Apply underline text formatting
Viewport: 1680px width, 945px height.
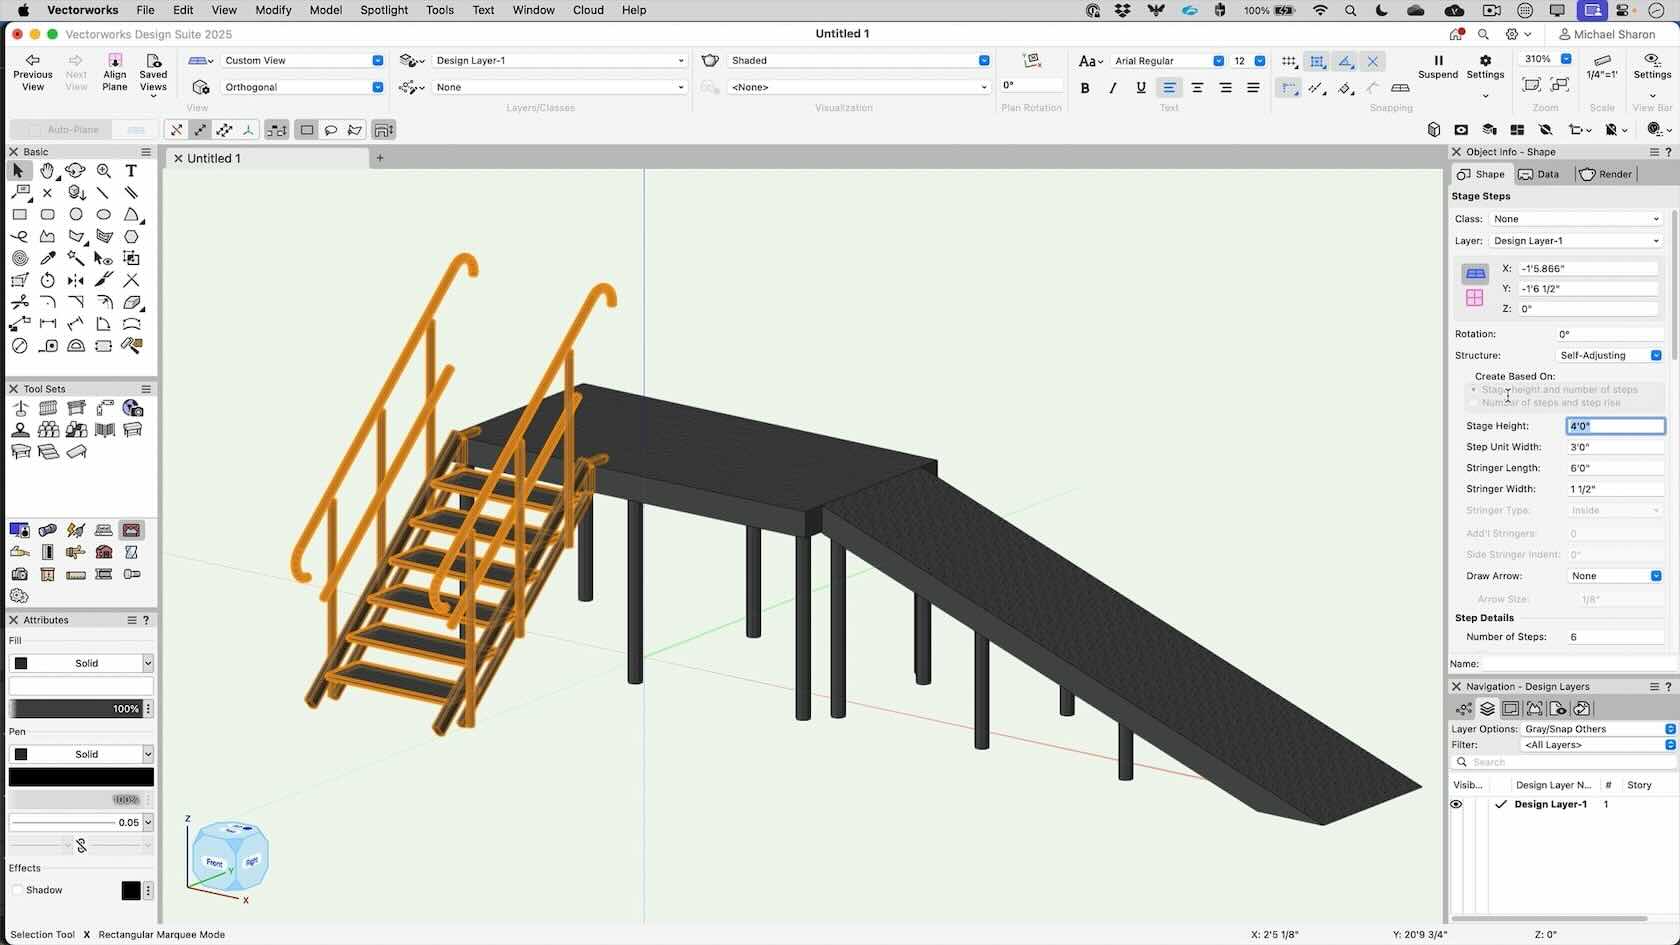[1140, 88]
